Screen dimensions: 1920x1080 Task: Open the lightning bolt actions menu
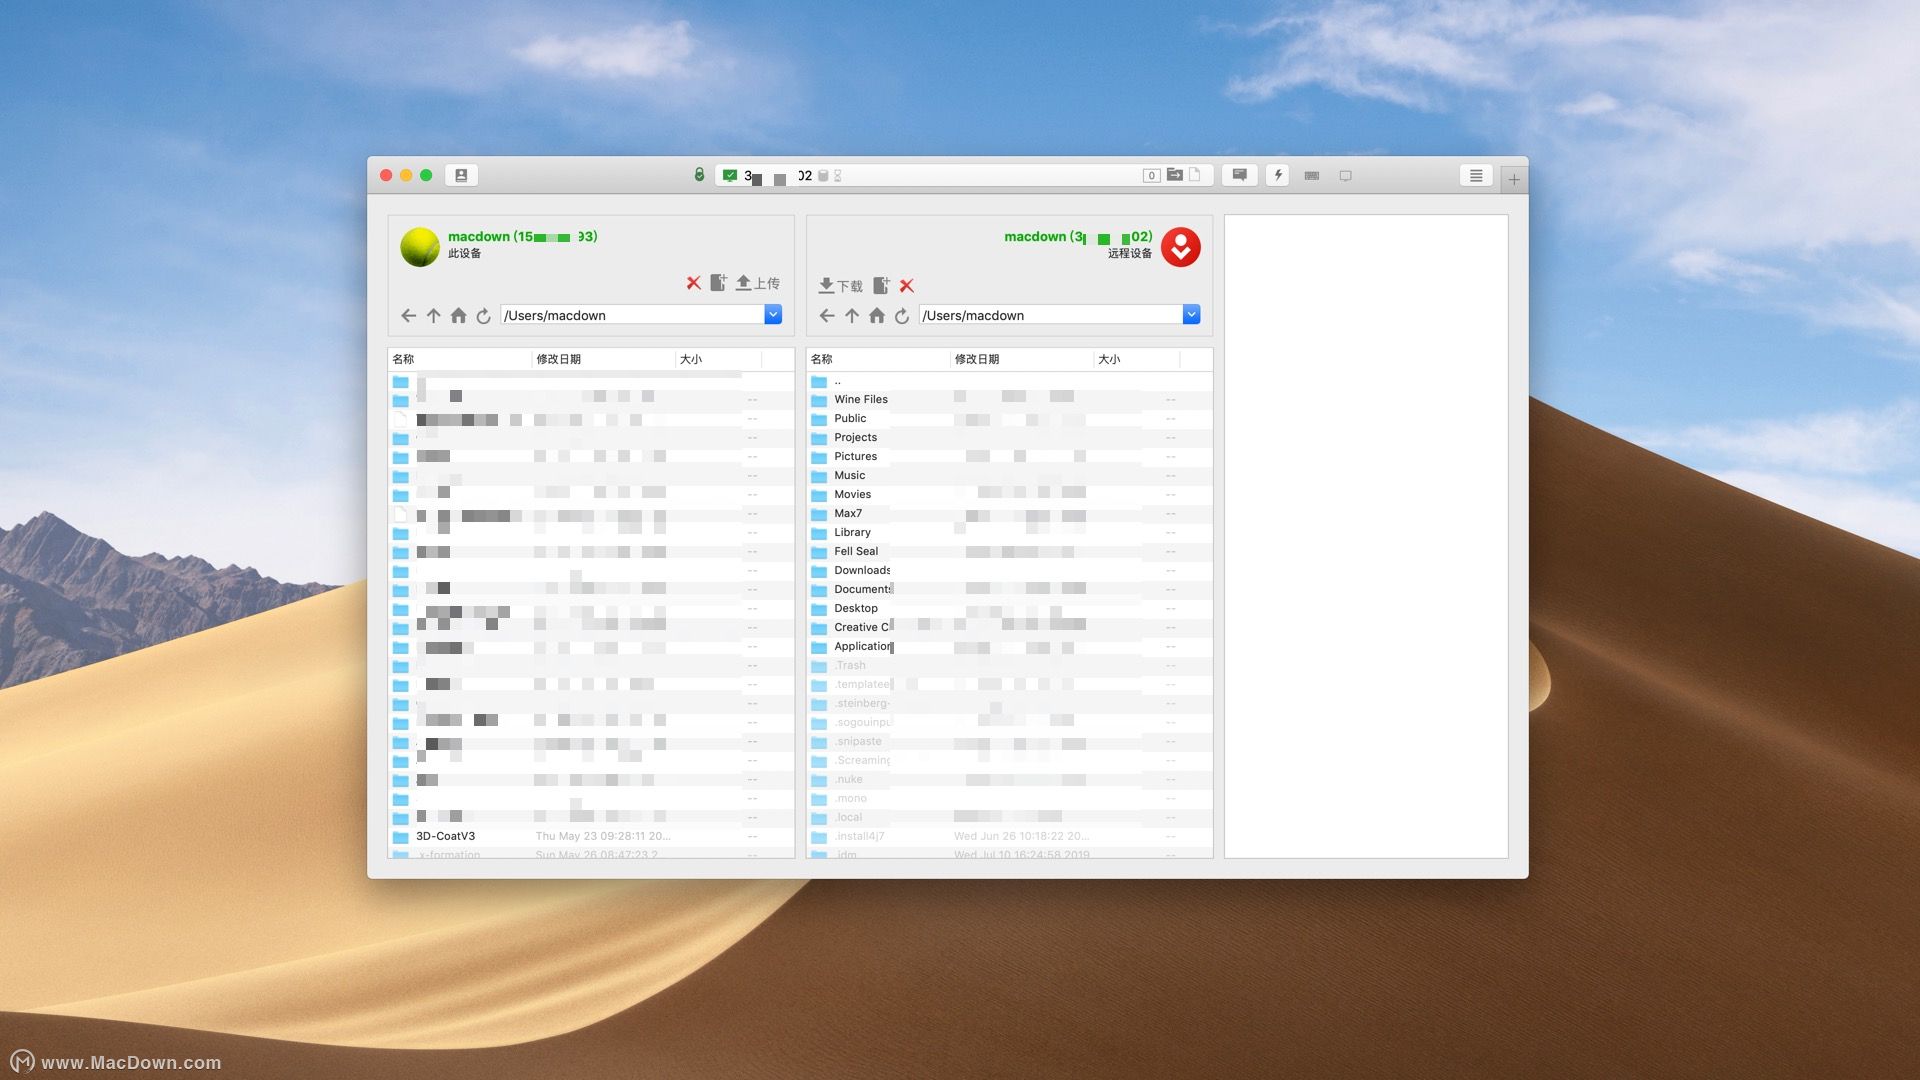pos(1278,175)
